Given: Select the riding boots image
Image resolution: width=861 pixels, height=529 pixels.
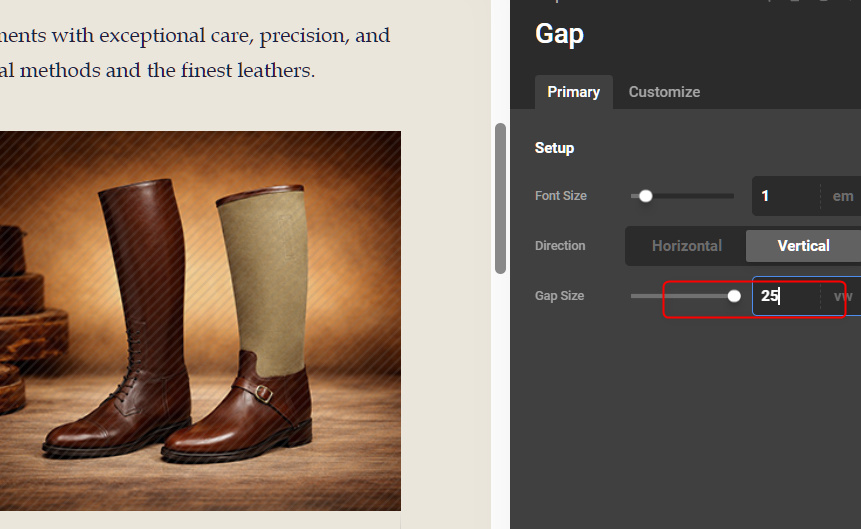Looking at the screenshot, I should click(x=200, y=320).
